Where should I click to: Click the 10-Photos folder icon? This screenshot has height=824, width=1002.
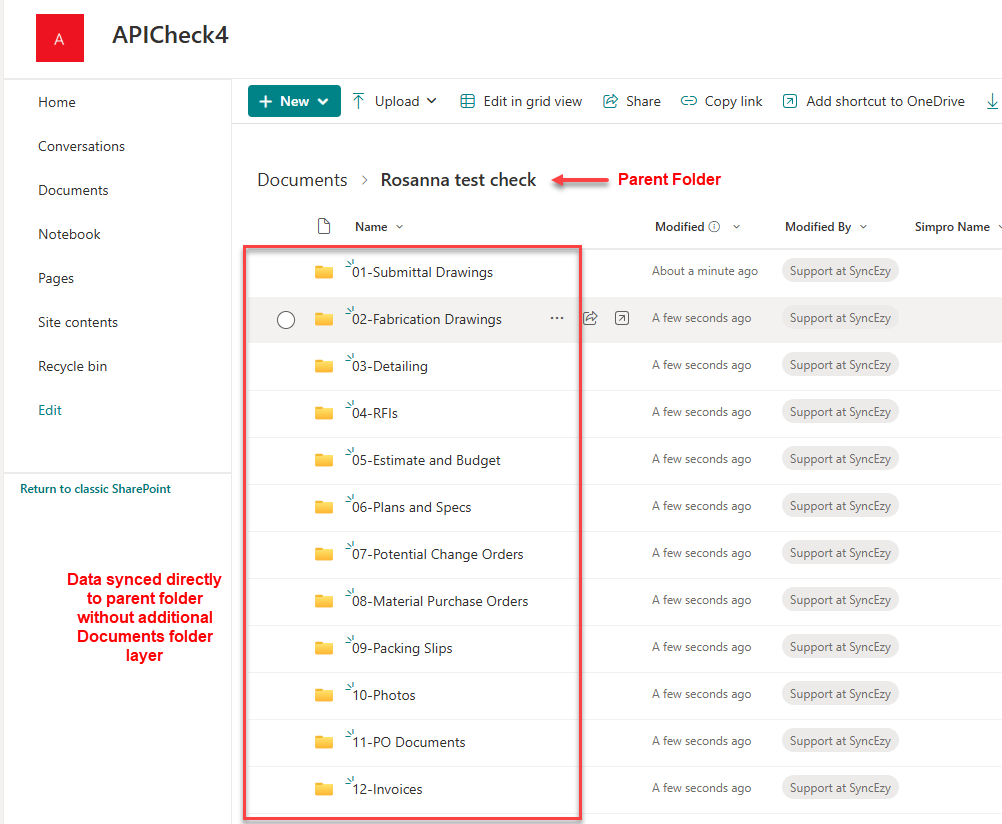pyautogui.click(x=323, y=695)
